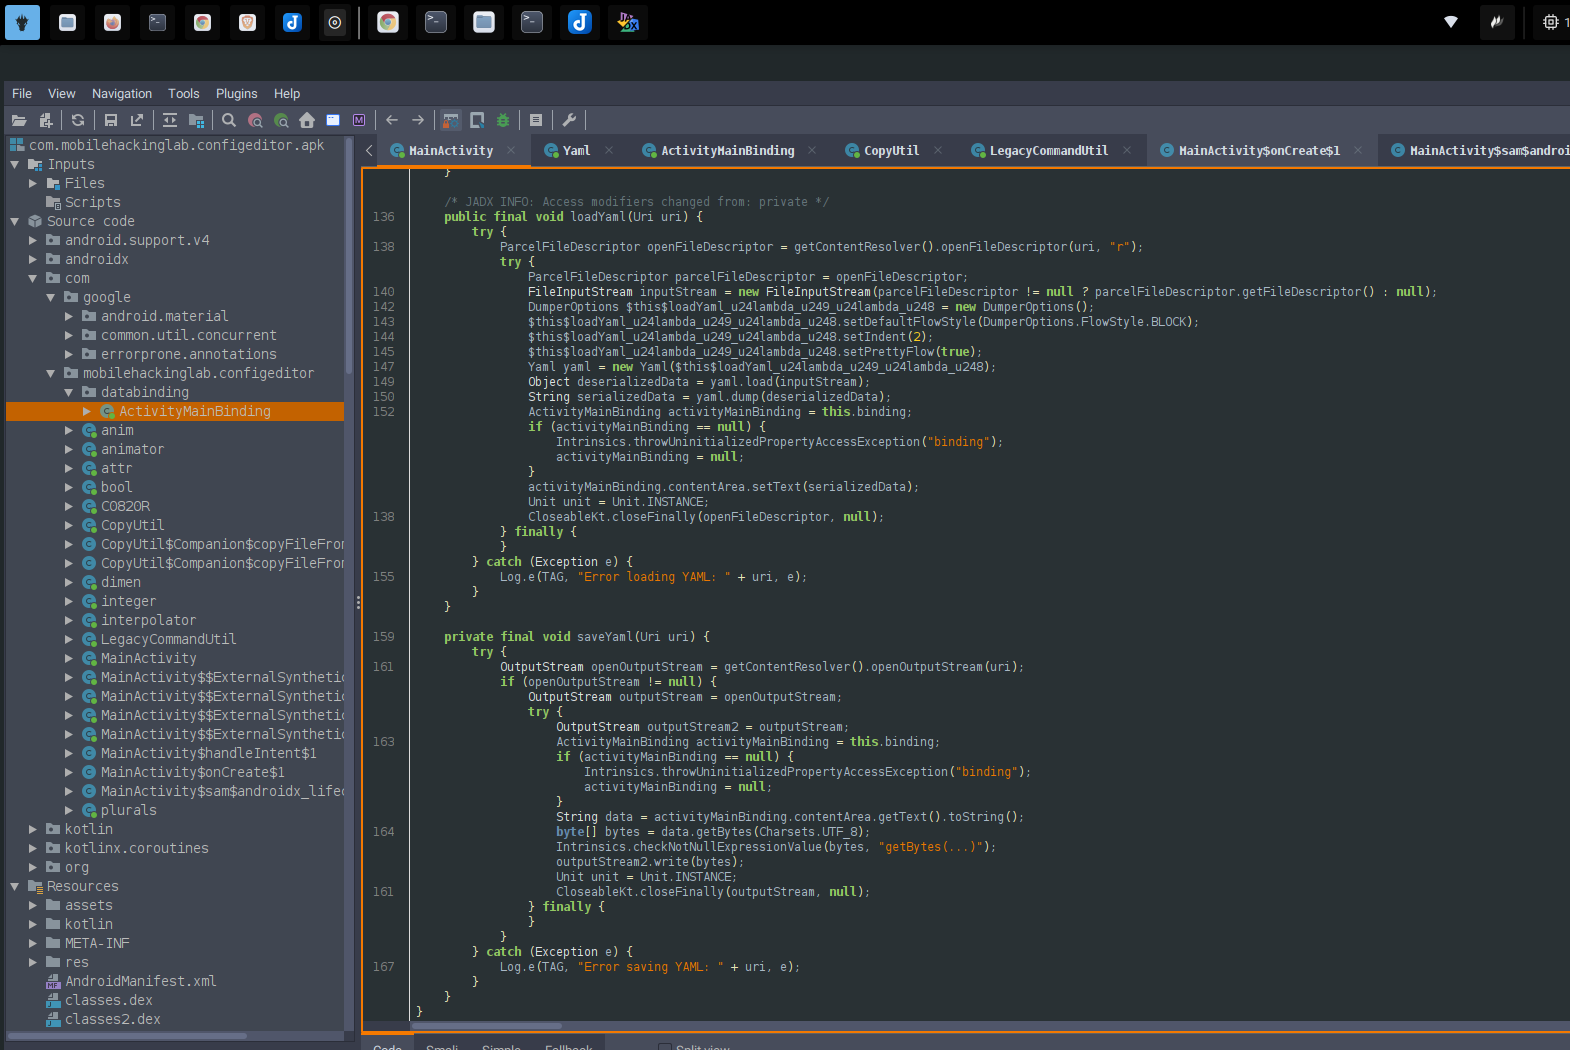Click the Save project disk icon

pos(111,120)
